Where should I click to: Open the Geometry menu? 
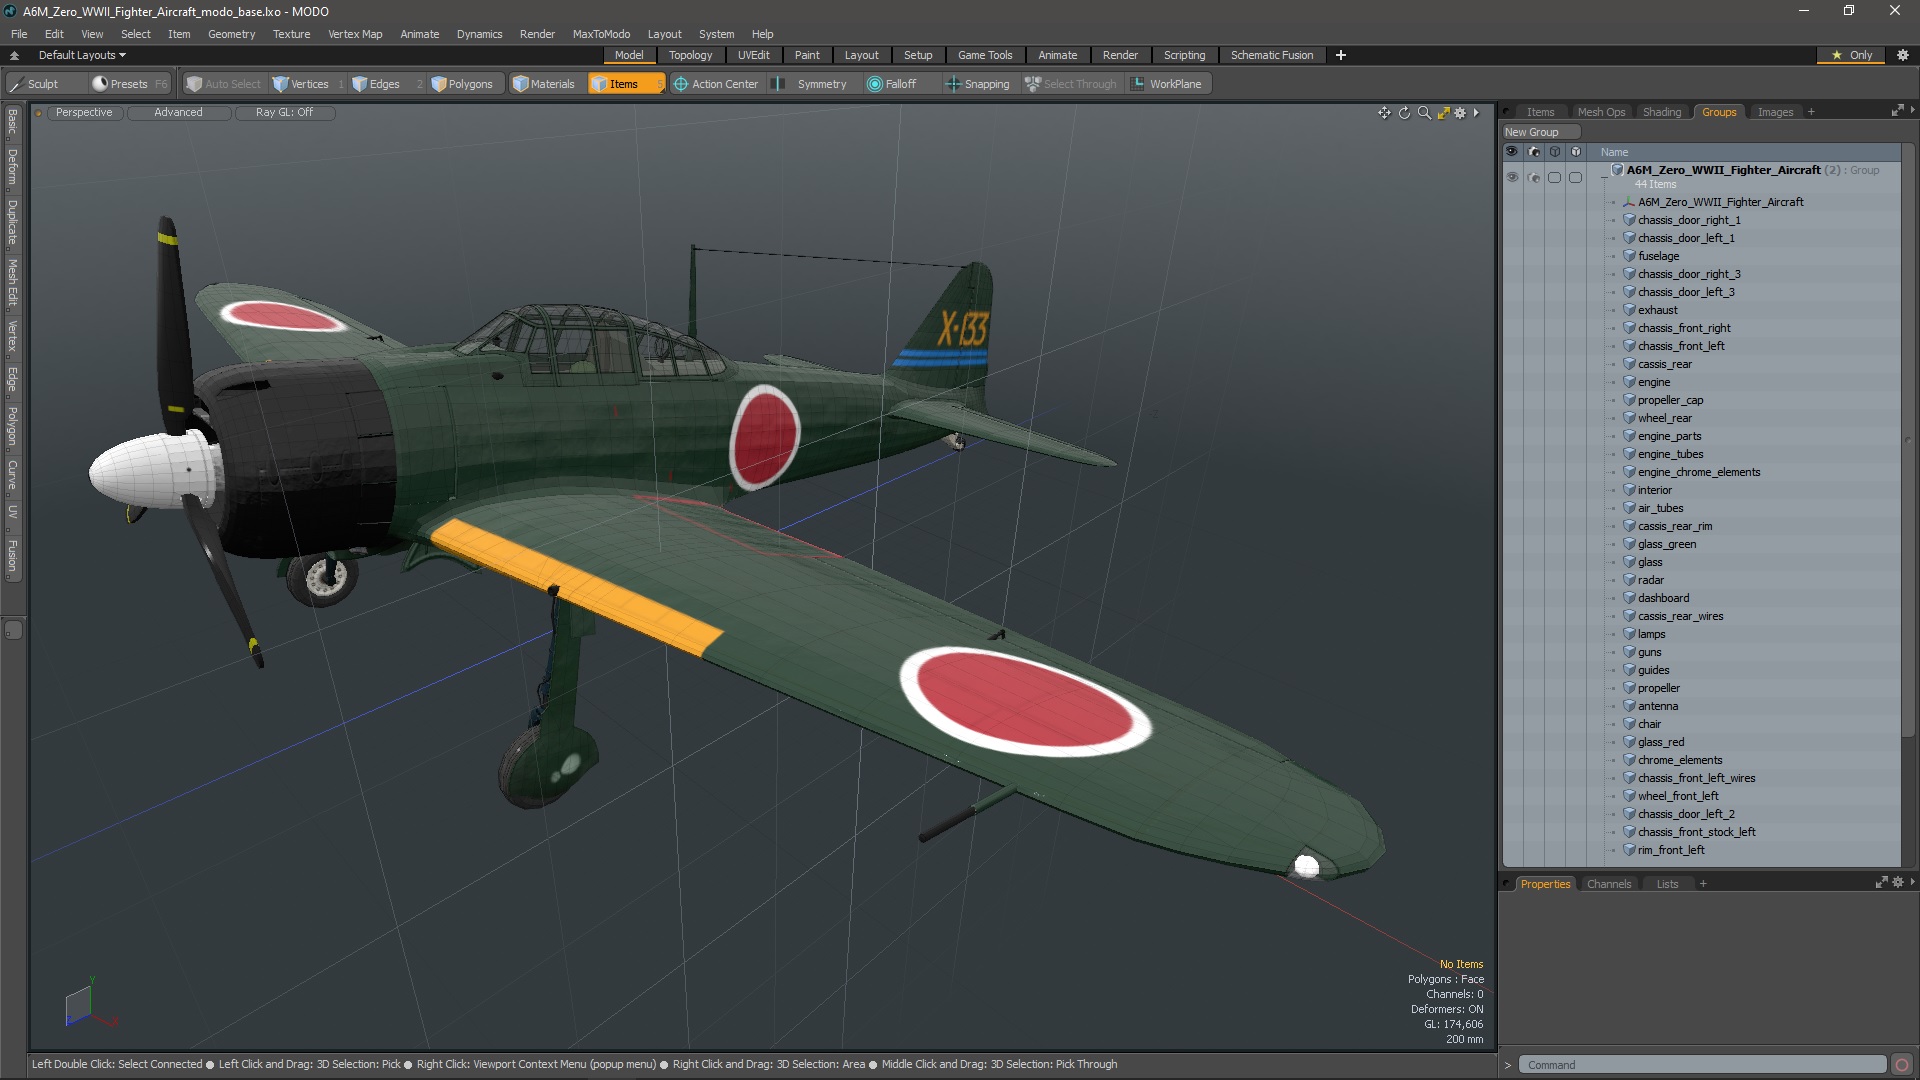point(231,34)
